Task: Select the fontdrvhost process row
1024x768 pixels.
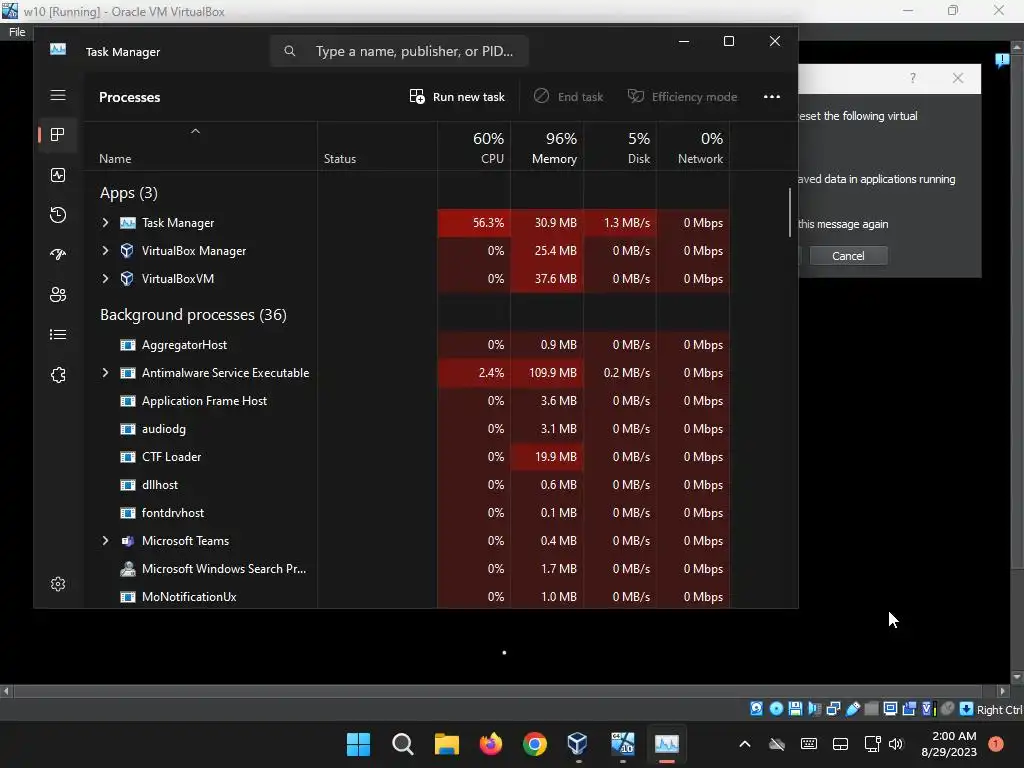Action: coord(405,513)
